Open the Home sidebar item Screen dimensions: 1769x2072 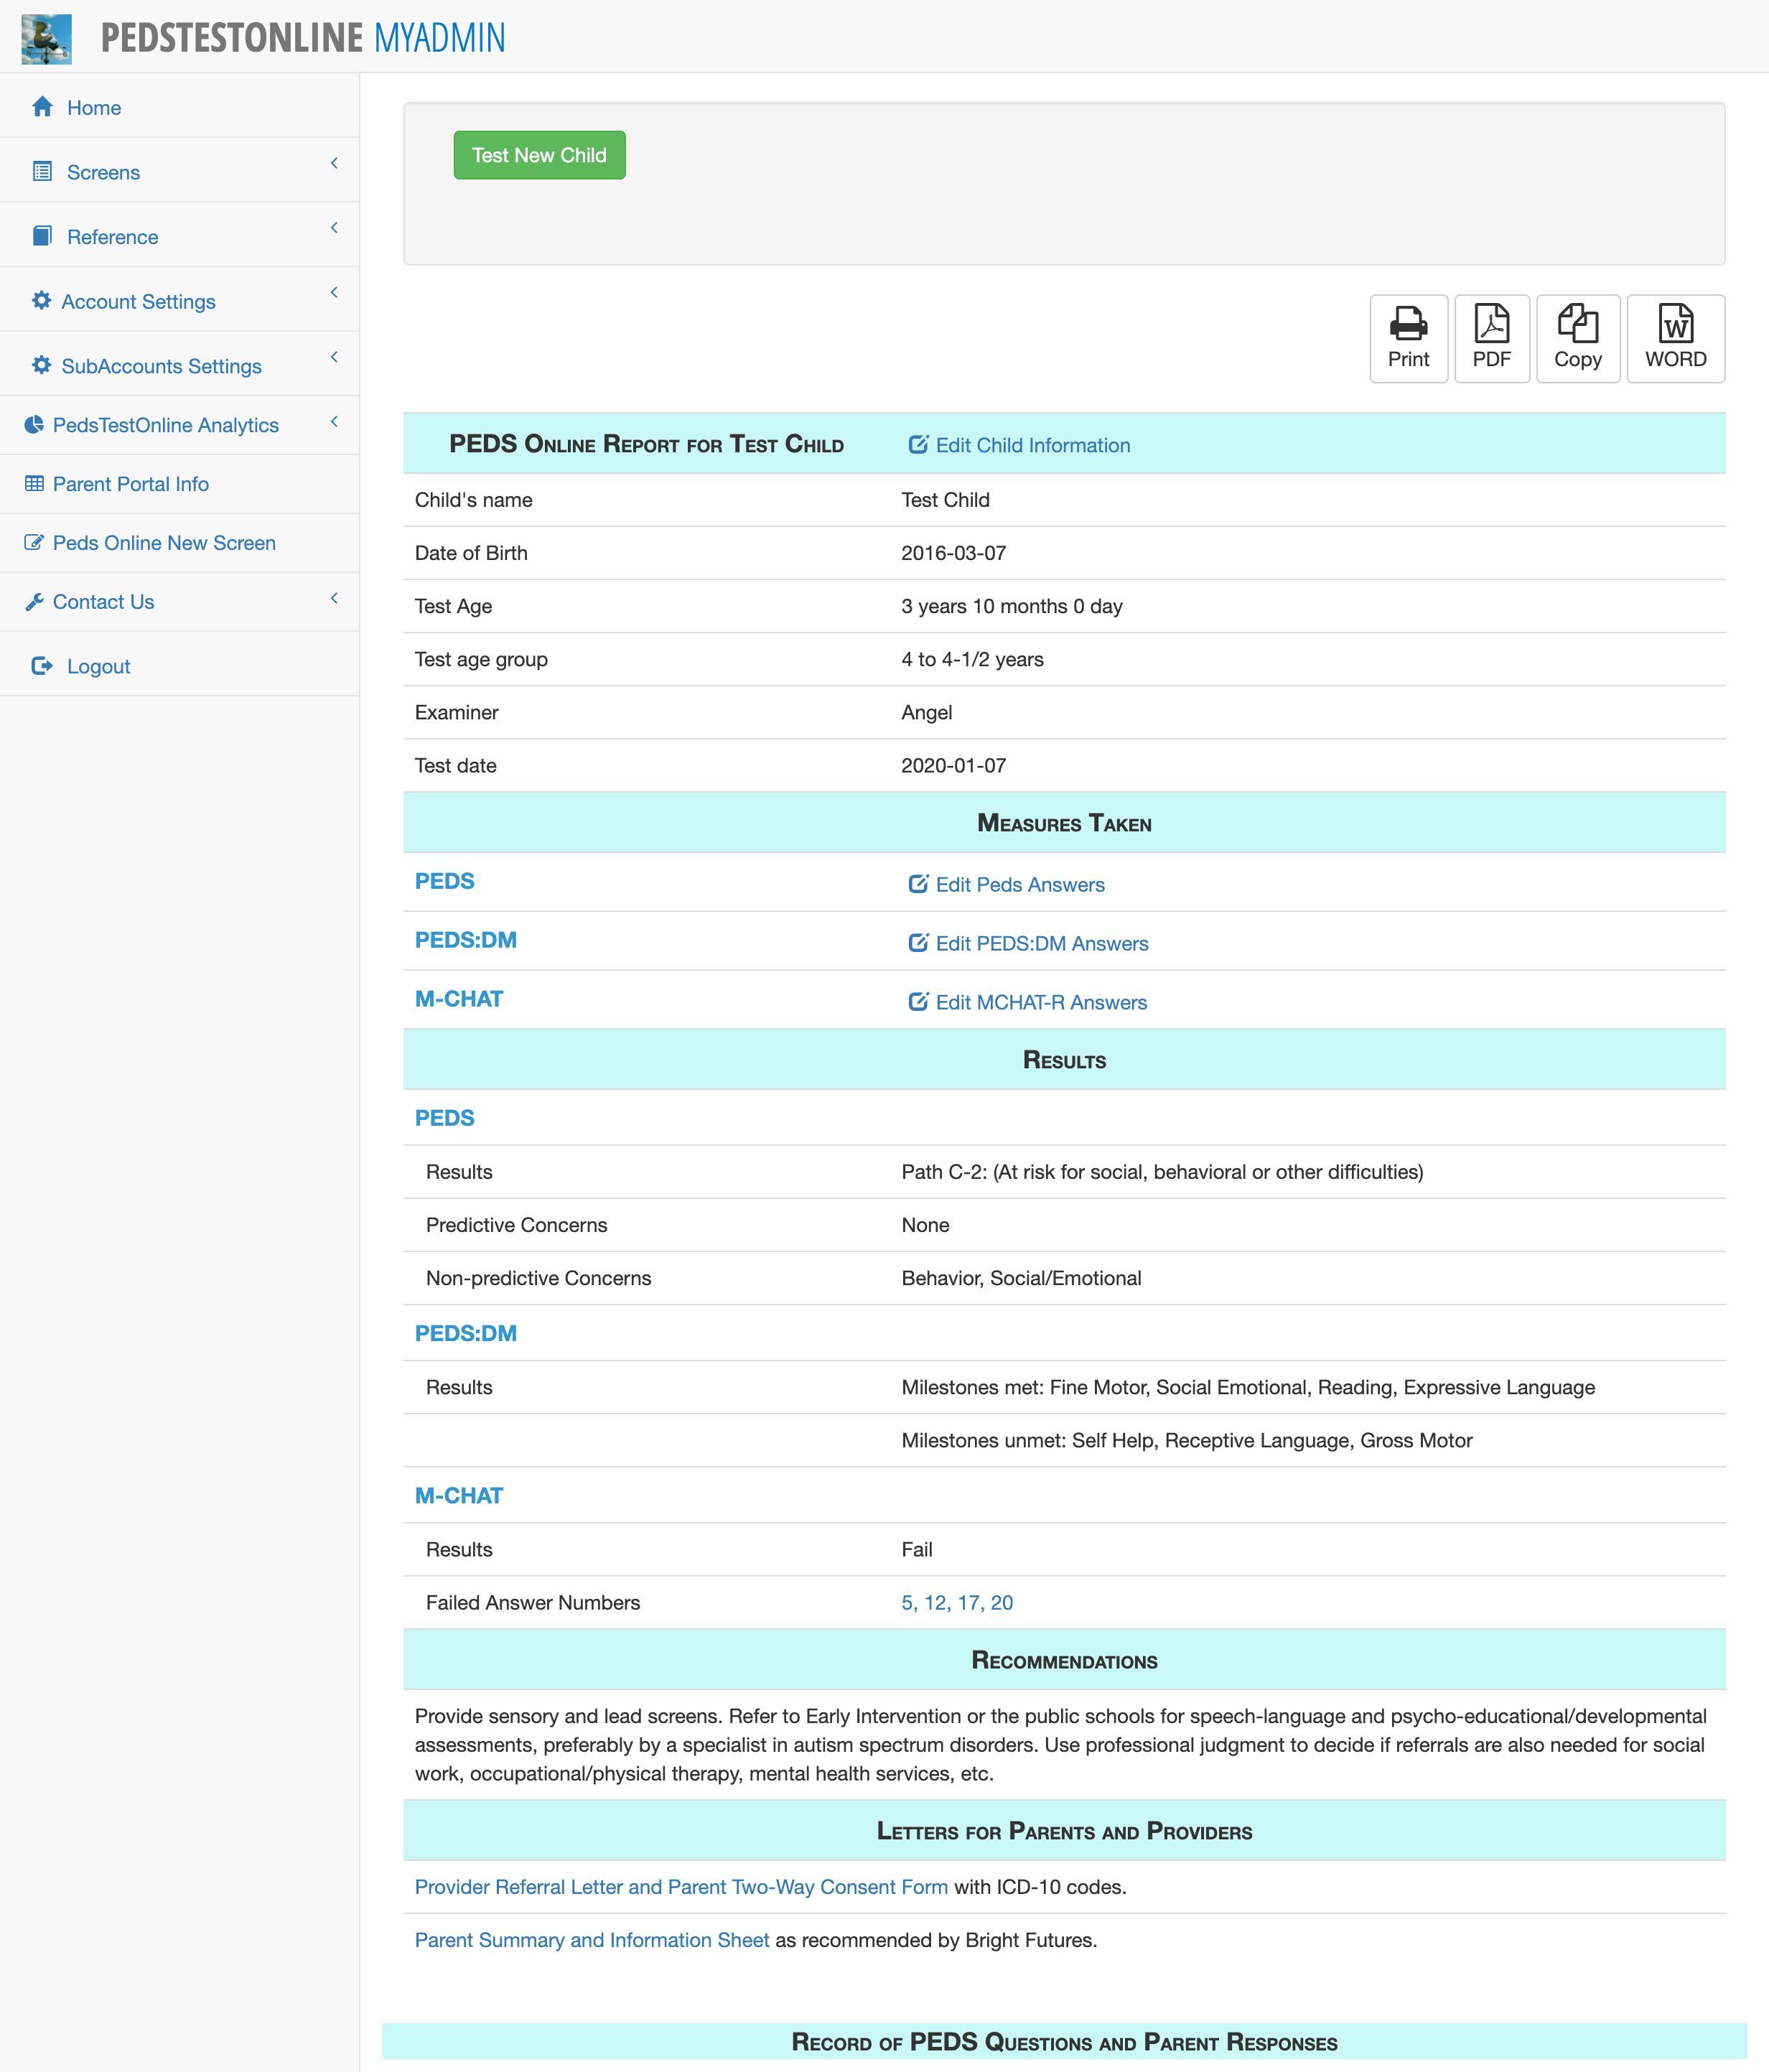[x=94, y=107]
